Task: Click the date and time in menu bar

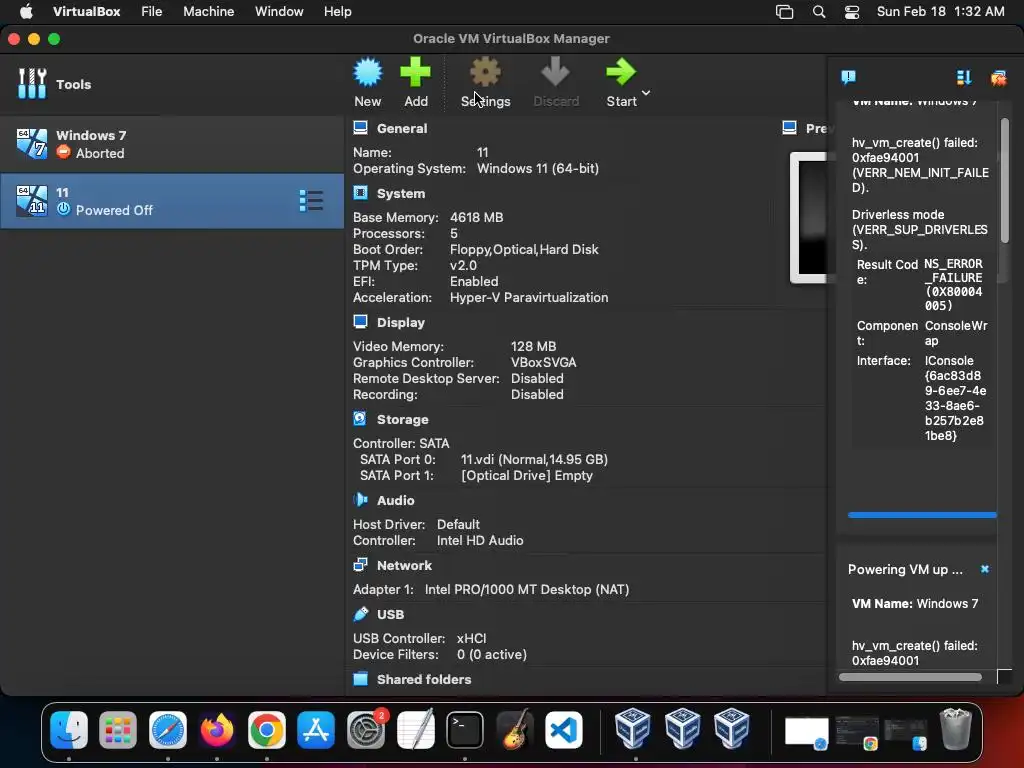Action: pos(940,12)
